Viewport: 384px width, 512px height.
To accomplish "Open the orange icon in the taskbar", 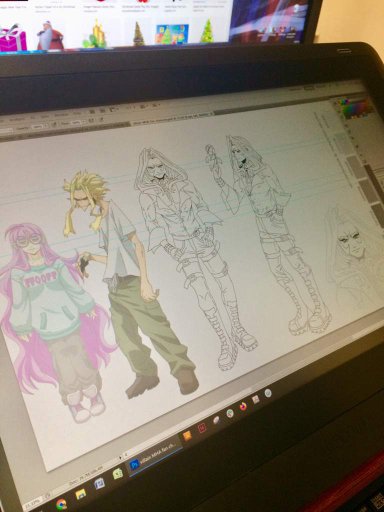I will click(x=187, y=435).
